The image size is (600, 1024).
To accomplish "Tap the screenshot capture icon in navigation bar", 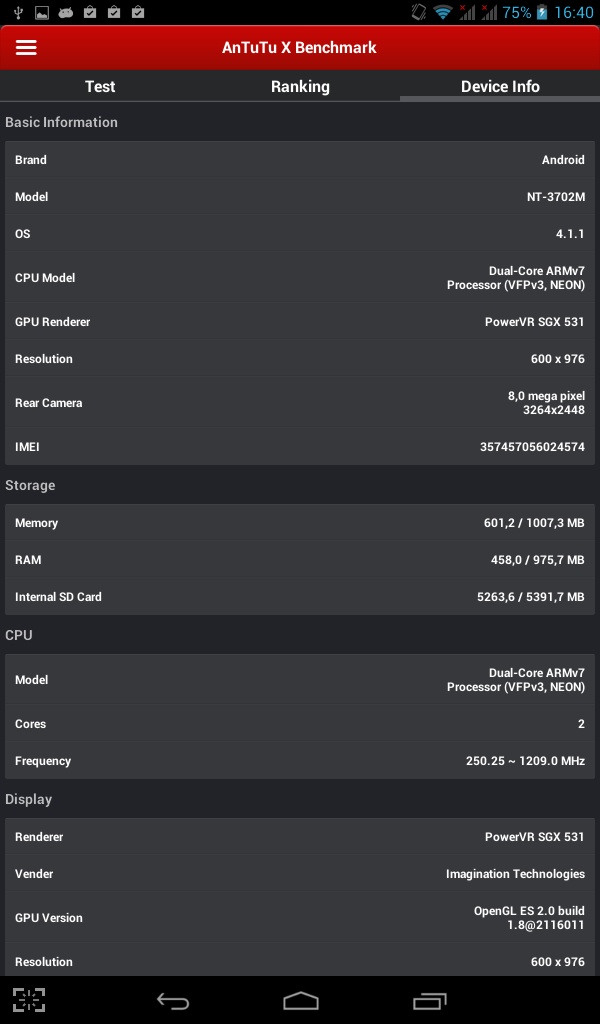I will click(x=29, y=1000).
